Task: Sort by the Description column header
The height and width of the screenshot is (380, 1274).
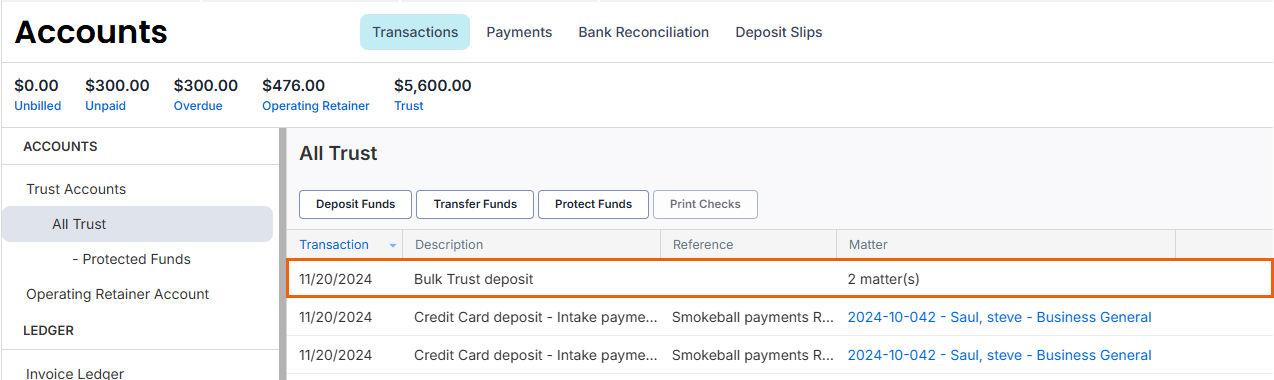Action: tap(449, 245)
